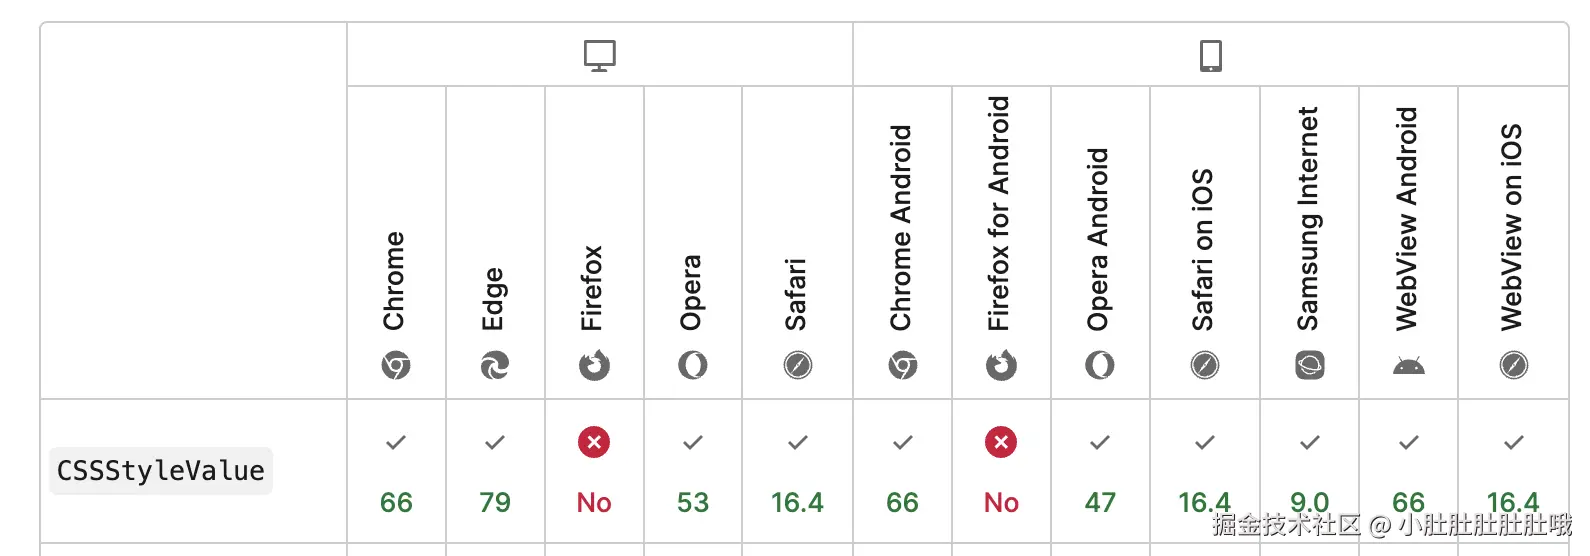1590x556 pixels.
Task: Click the red X under Firefox
Action: click(594, 442)
